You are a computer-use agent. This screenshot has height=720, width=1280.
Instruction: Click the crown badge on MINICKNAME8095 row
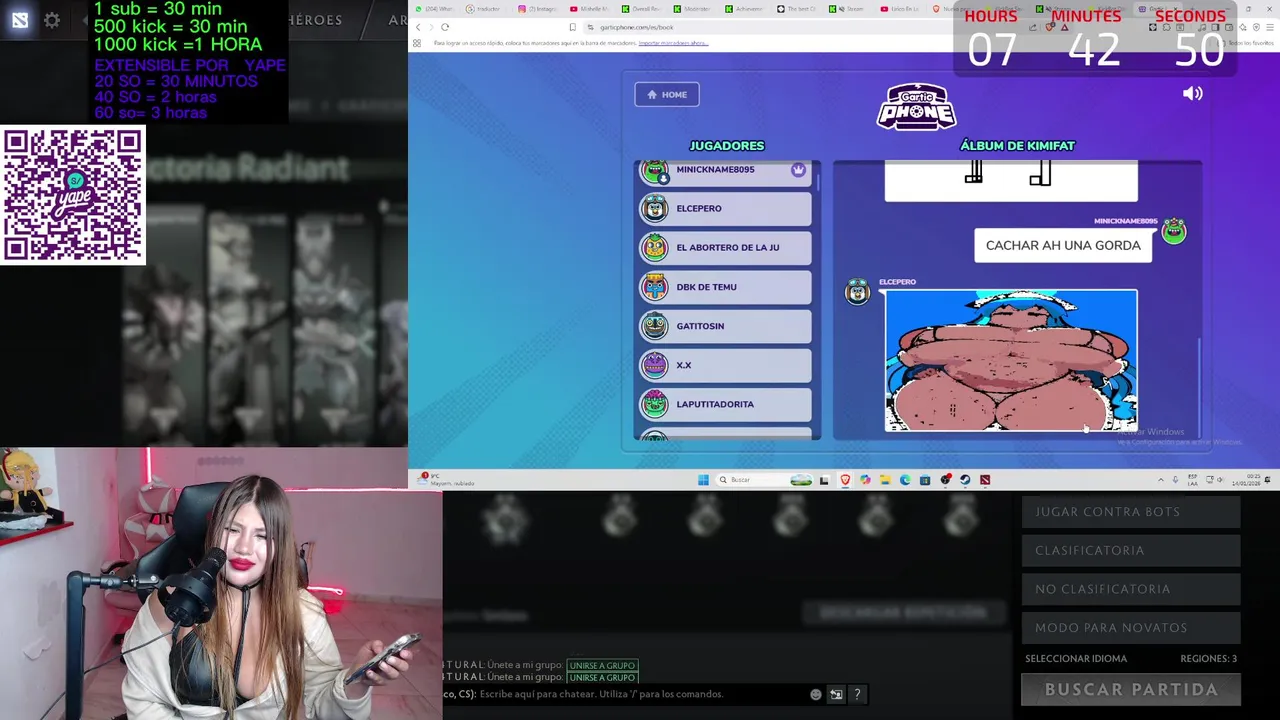[798, 170]
